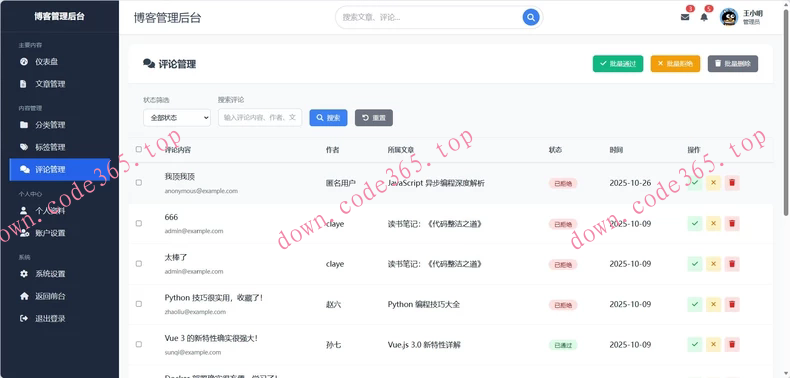Image resolution: width=790 pixels, height=378 pixels.
Task: Delete the Vue 3 comment by 孙七
Action: (x=732, y=345)
